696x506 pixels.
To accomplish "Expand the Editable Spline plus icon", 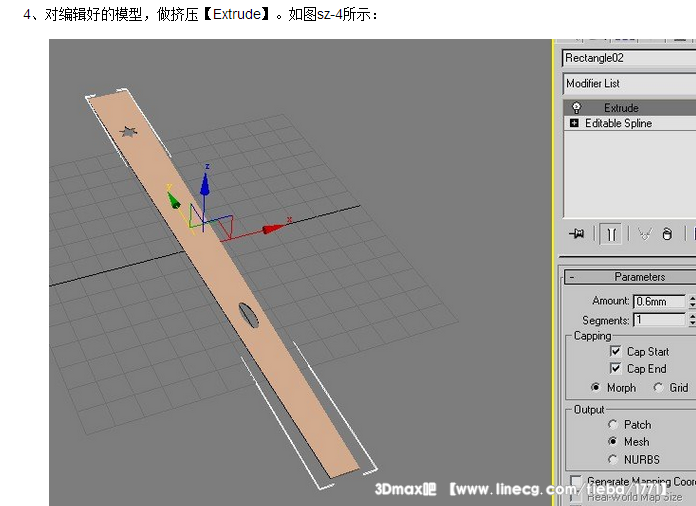I will coord(574,123).
